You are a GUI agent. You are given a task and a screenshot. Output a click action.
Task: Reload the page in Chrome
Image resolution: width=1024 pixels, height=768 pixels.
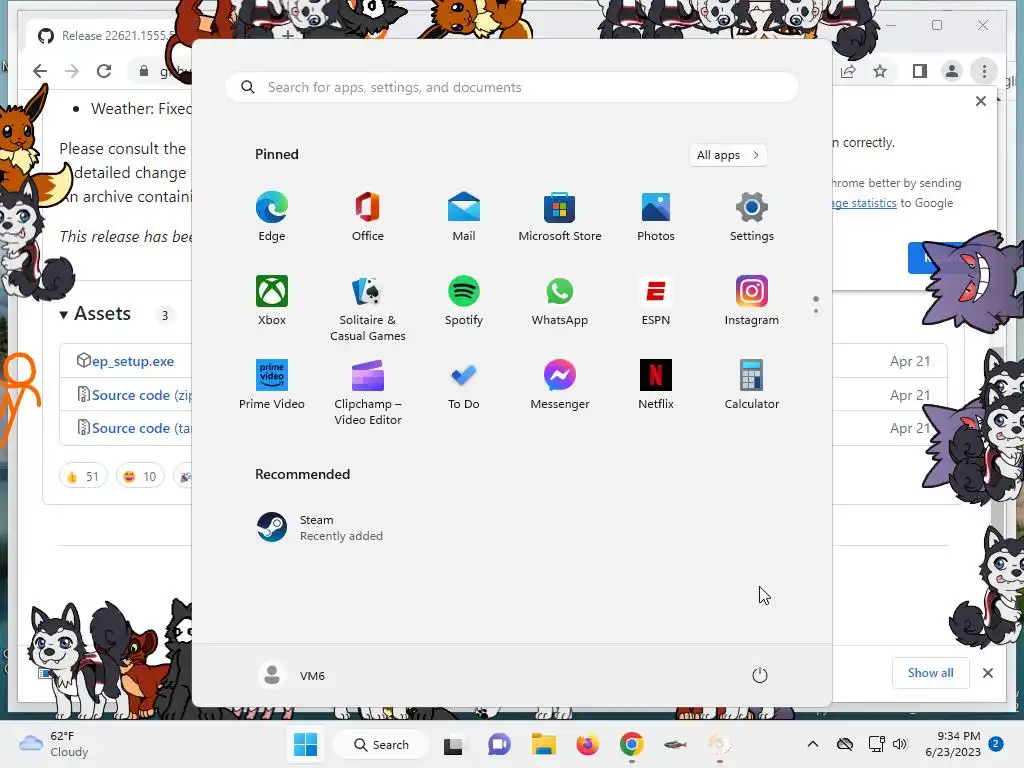[104, 71]
